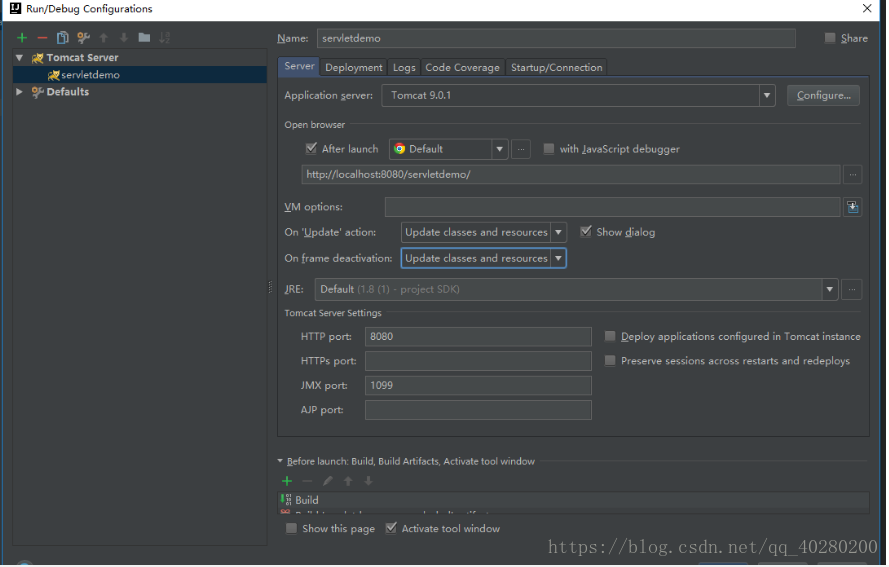The image size is (889, 567).
Task: Click the HTTPs port field
Action: (478, 361)
